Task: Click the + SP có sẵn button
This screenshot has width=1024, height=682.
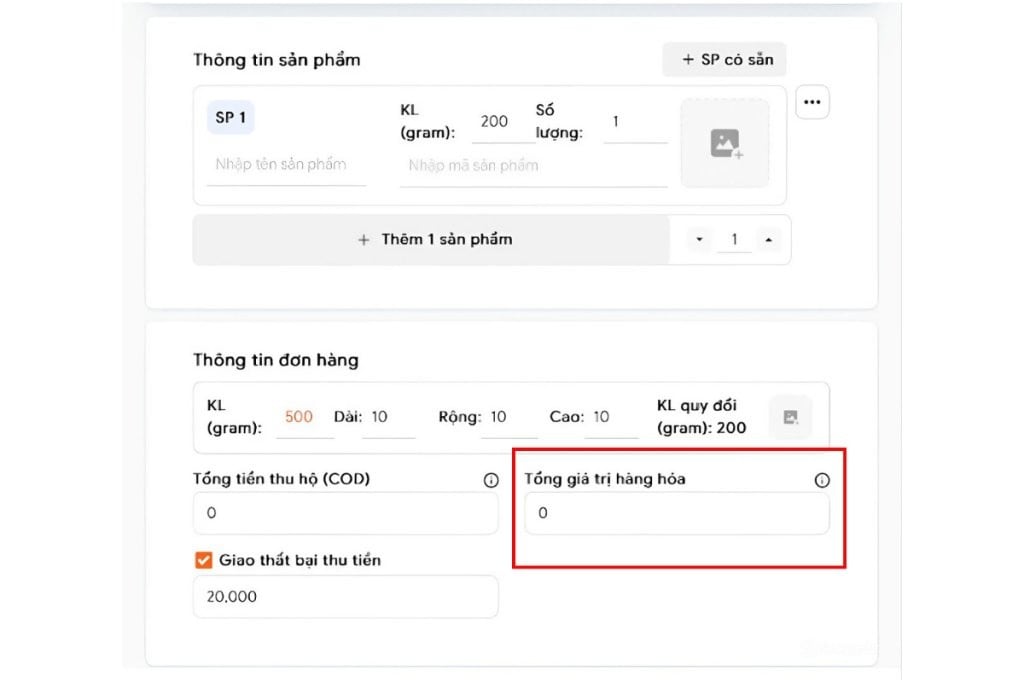Action: coord(724,59)
